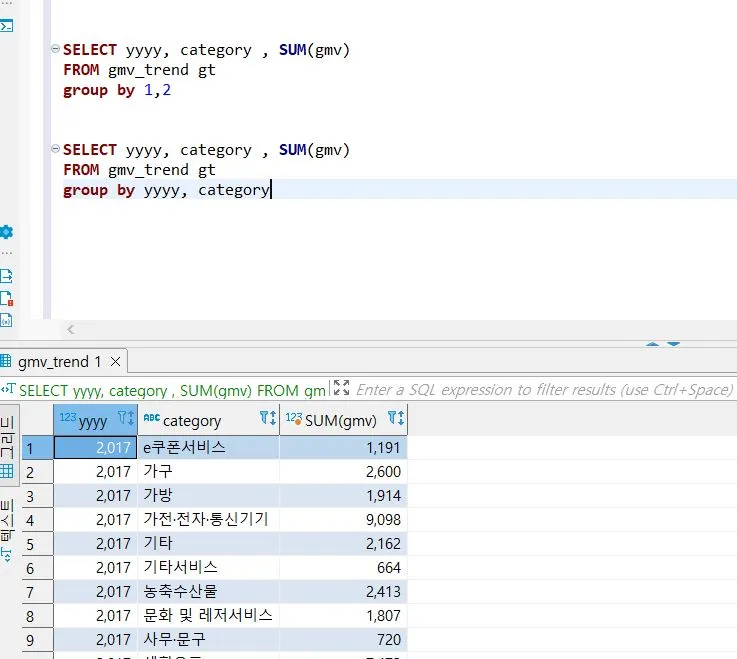Minimize results panel with the down arrow
The height and width of the screenshot is (659, 737).
[x=674, y=344]
